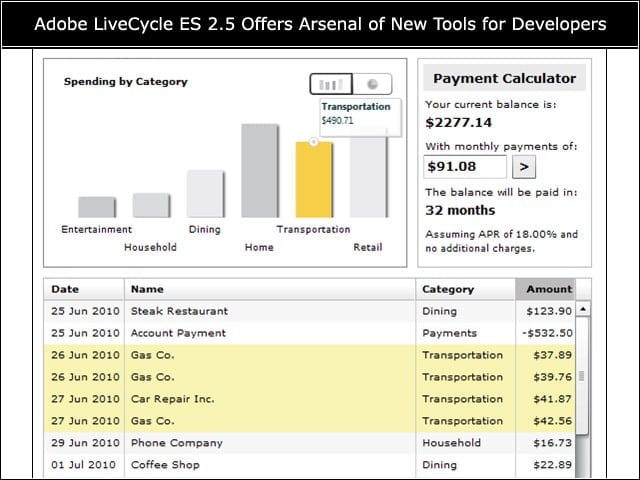Select the Account Payment row name
The width and height of the screenshot is (640, 480).
(178, 333)
